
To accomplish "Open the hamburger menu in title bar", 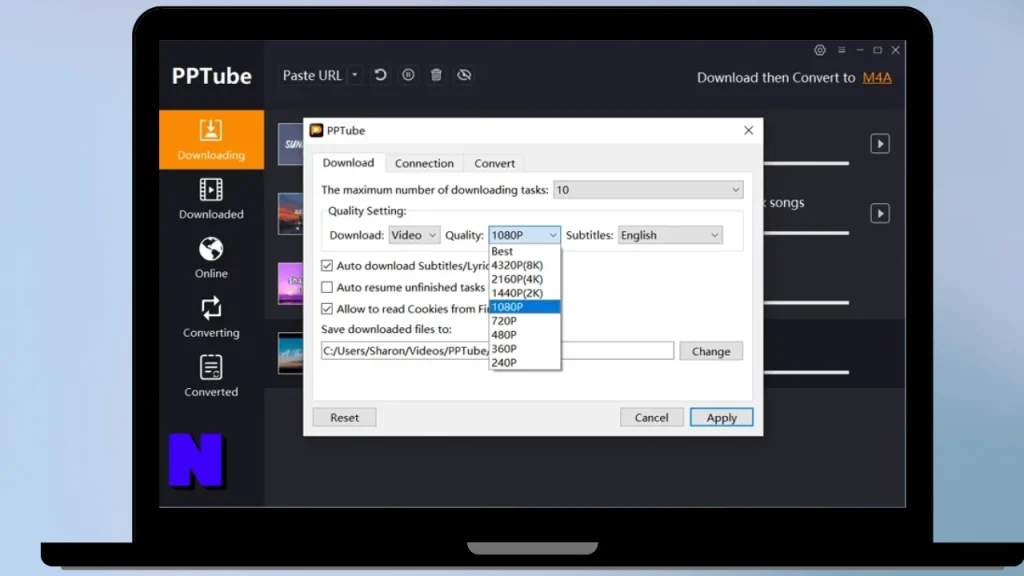I will pos(841,50).
